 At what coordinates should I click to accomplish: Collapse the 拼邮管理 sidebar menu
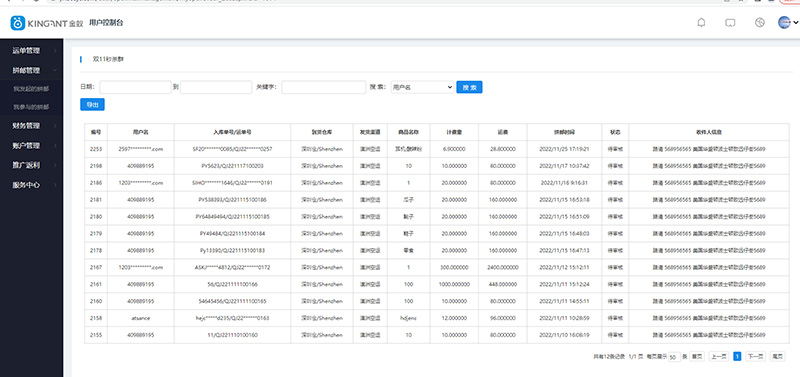(x=32, y=70)
